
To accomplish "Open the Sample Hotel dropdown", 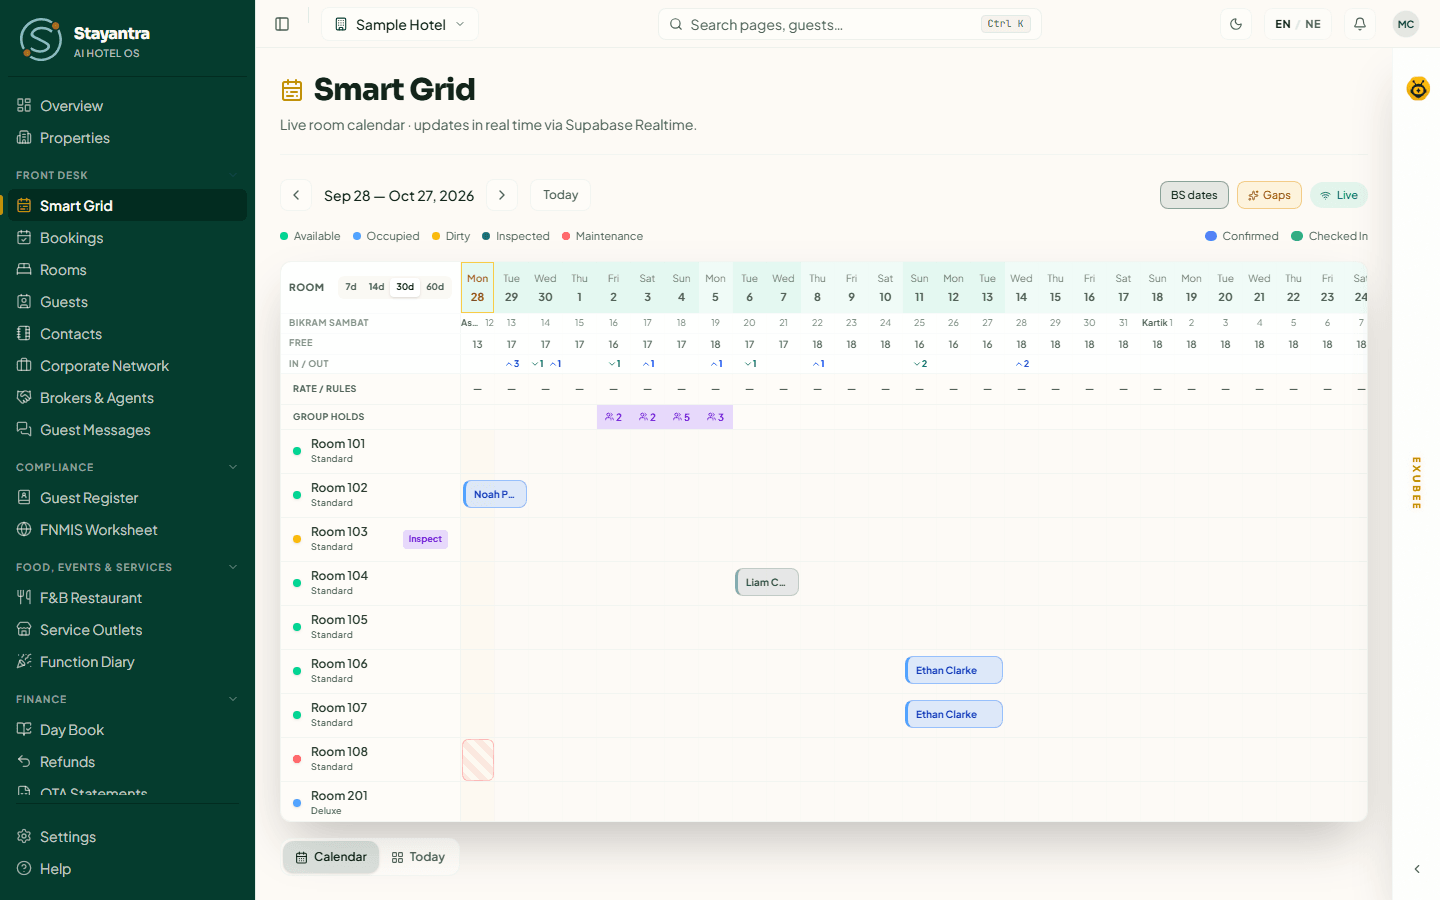I will (x=400, y=24).
